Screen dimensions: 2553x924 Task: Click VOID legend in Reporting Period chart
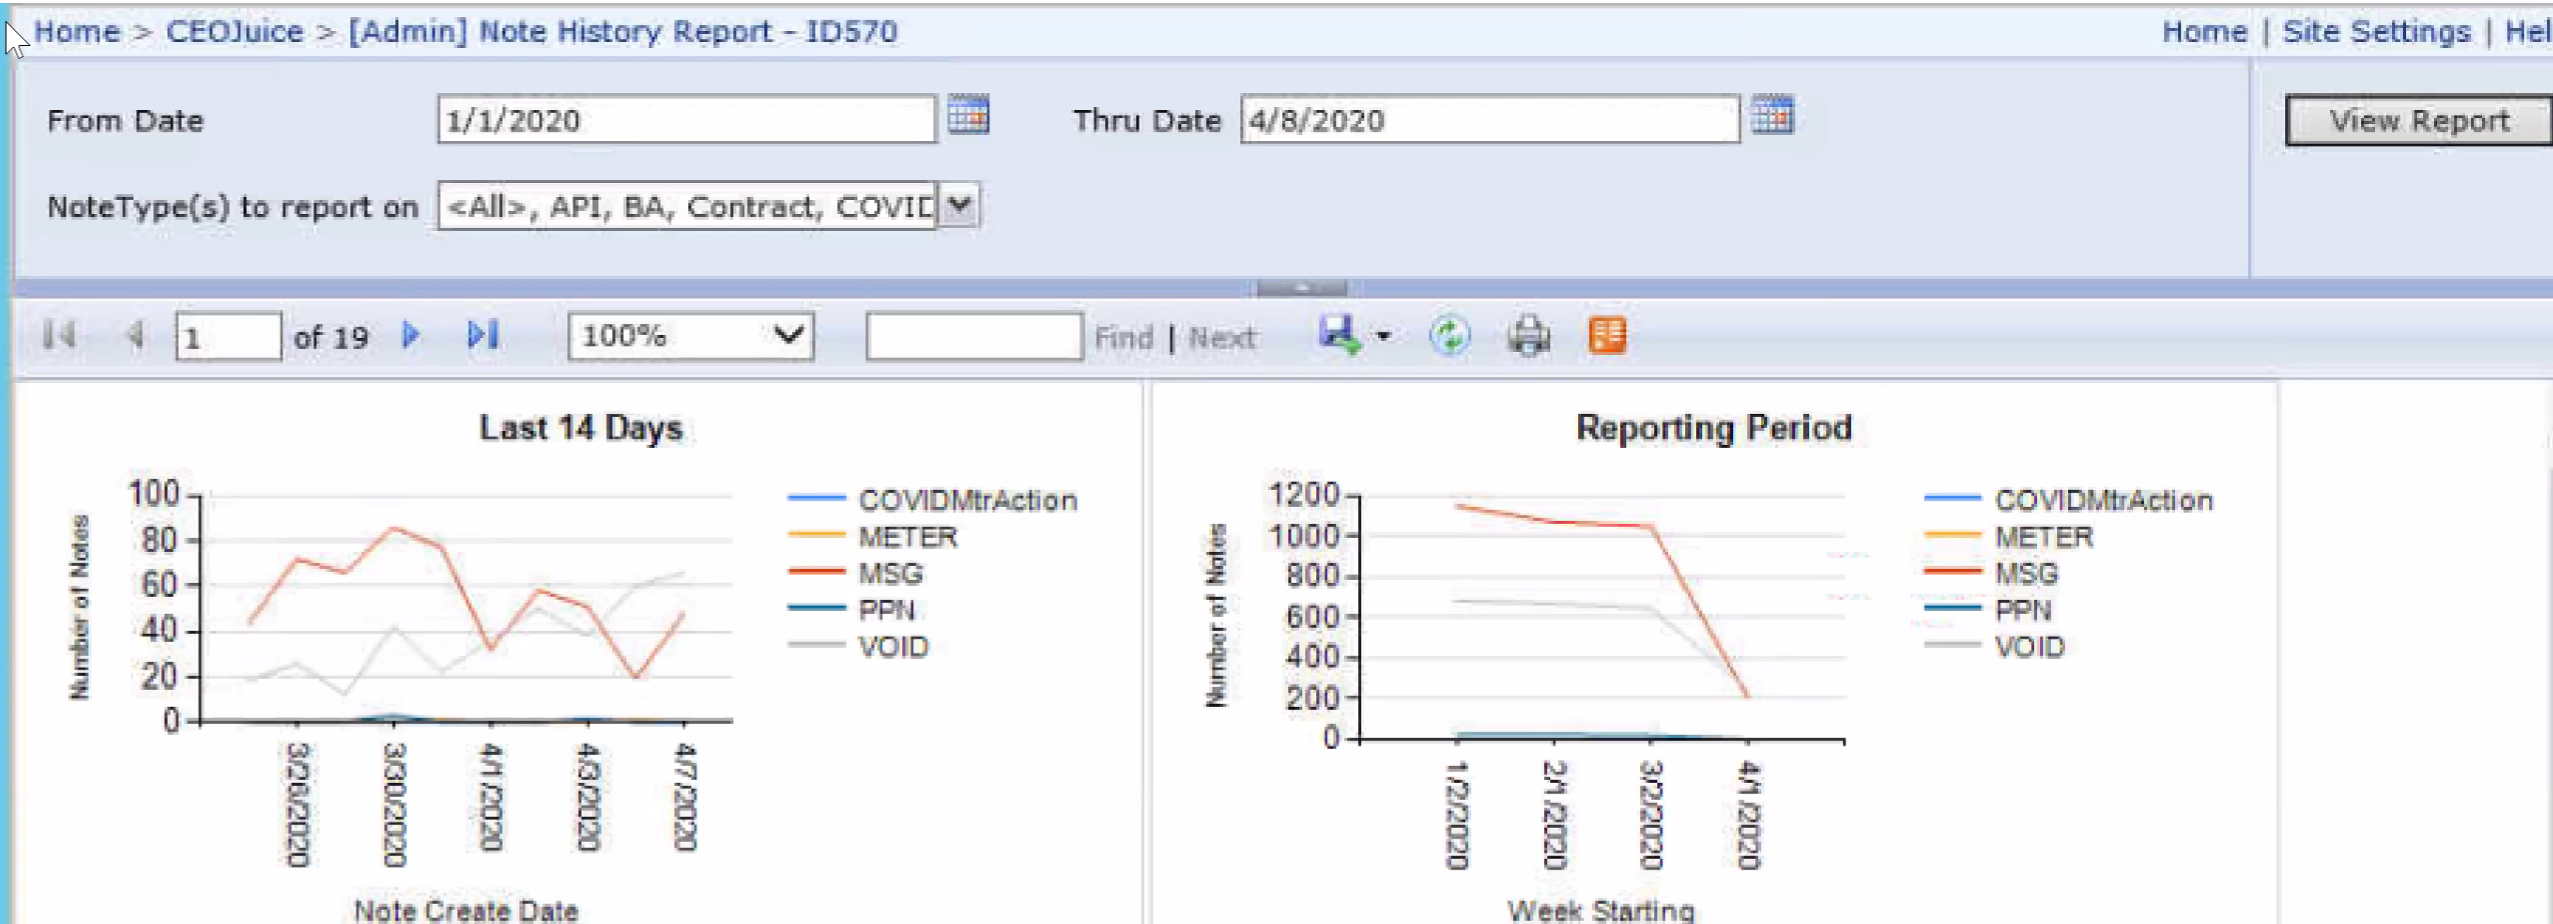tap(2029, 647)
